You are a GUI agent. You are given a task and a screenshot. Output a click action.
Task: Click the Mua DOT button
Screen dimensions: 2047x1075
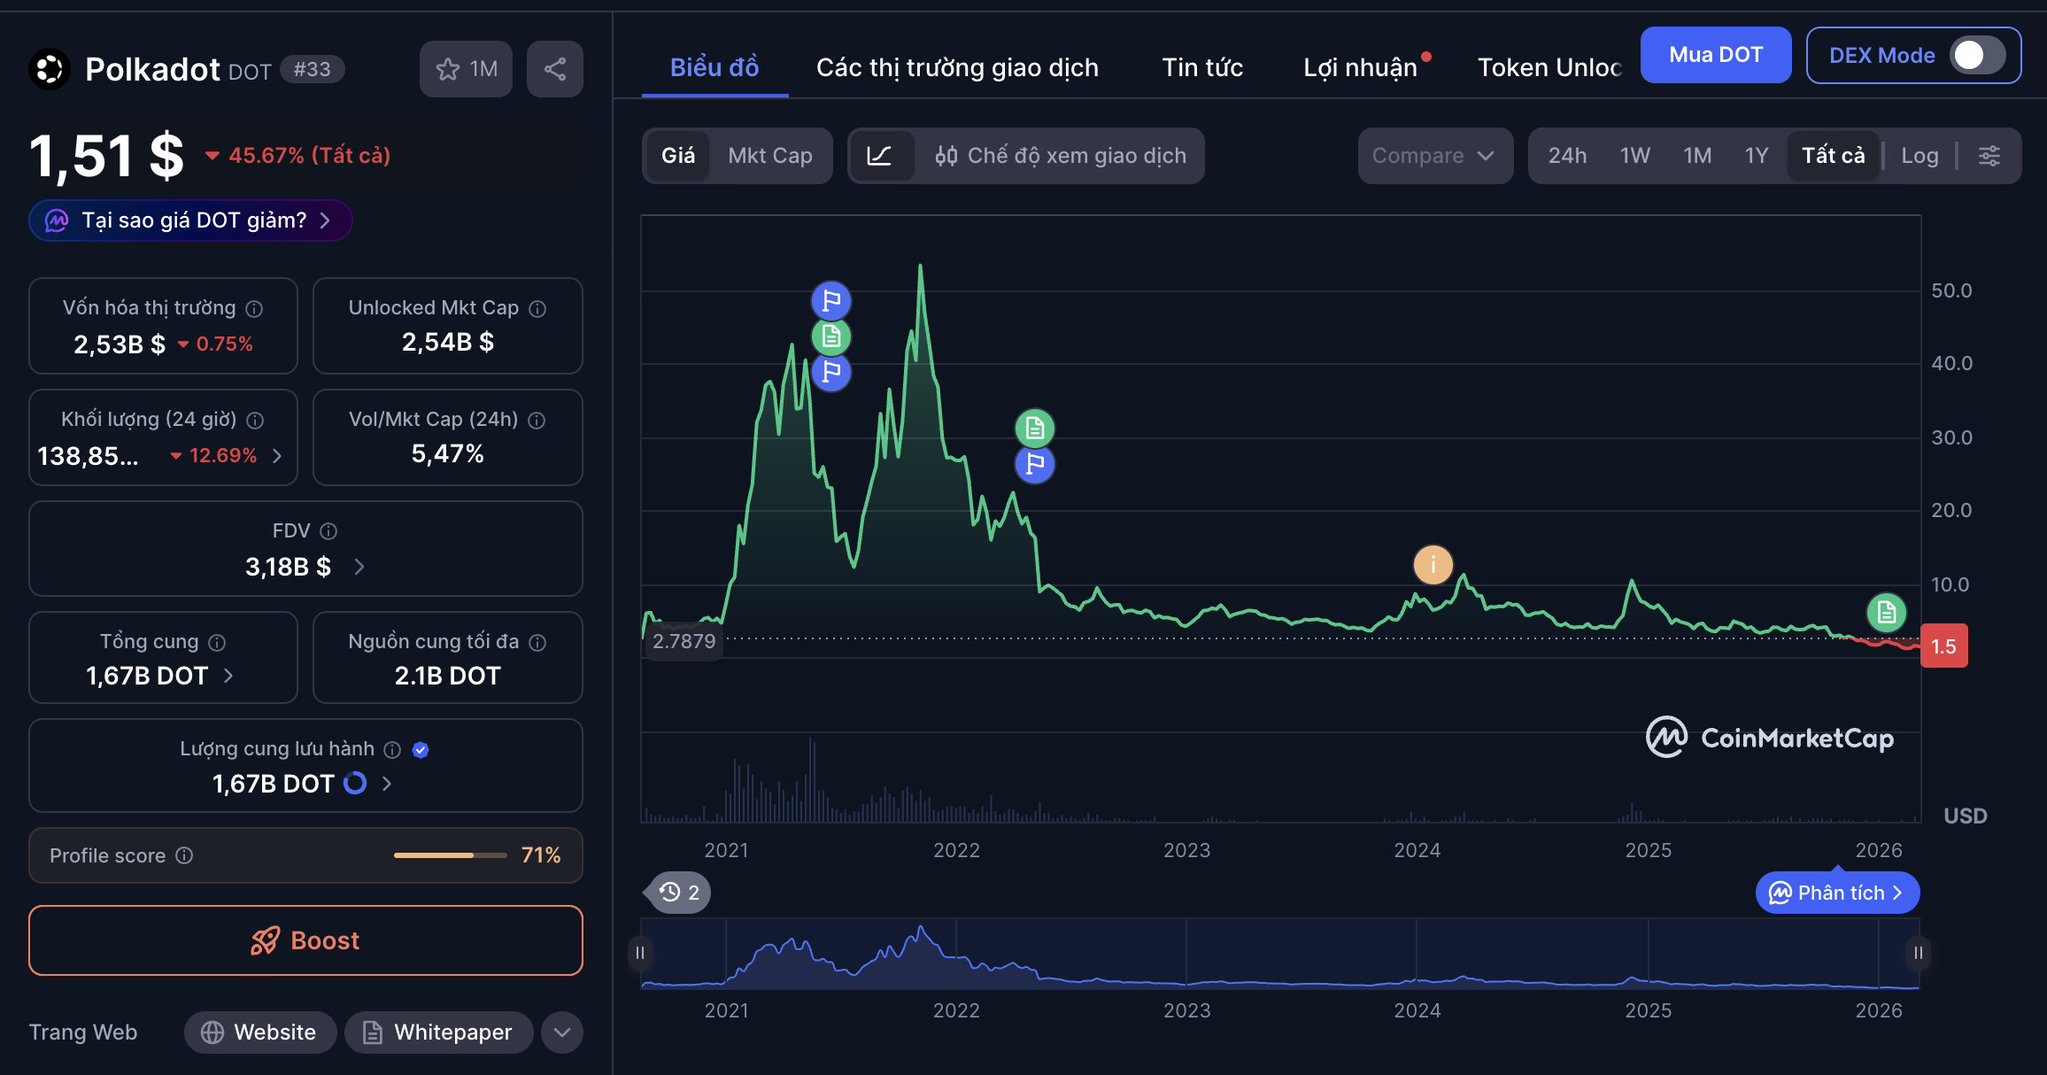[x=1715, y=55]
